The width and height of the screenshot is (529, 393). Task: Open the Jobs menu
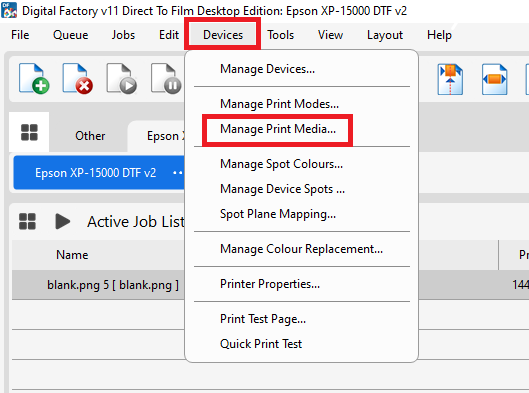pyautogui.click(x=123, y=35)
